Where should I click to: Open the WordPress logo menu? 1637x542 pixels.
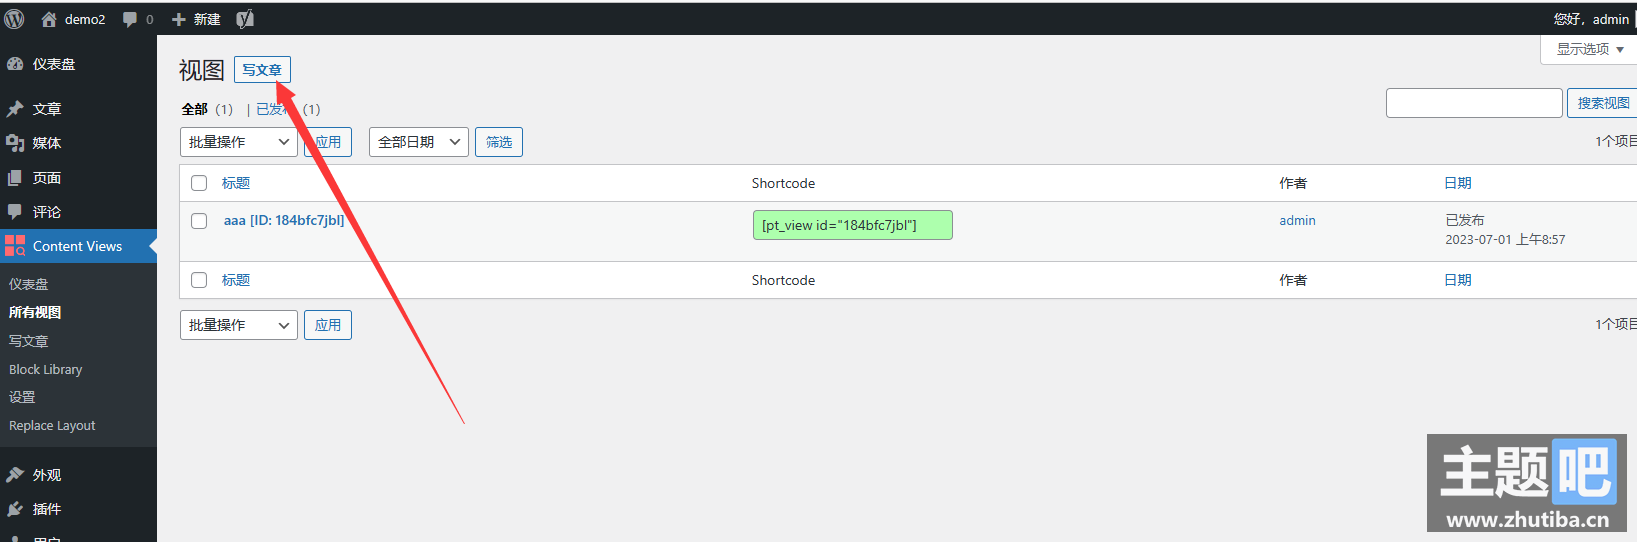[14, 19]
